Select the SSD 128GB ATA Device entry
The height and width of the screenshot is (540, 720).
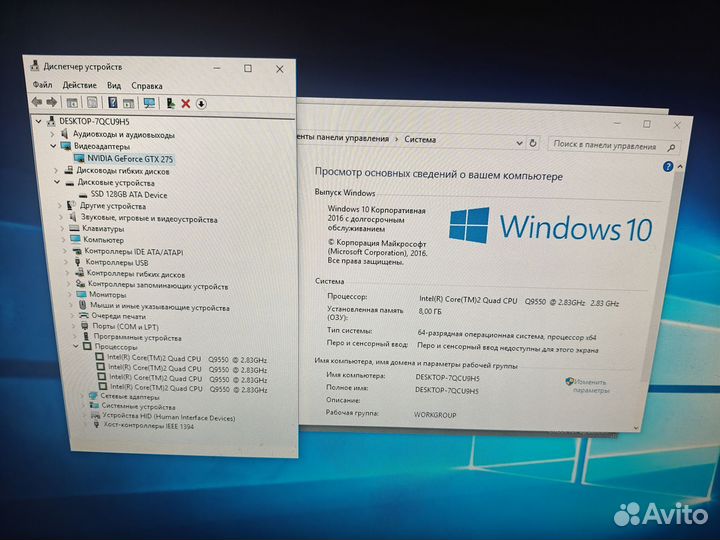pyautogui.click(x=129, y=194)
